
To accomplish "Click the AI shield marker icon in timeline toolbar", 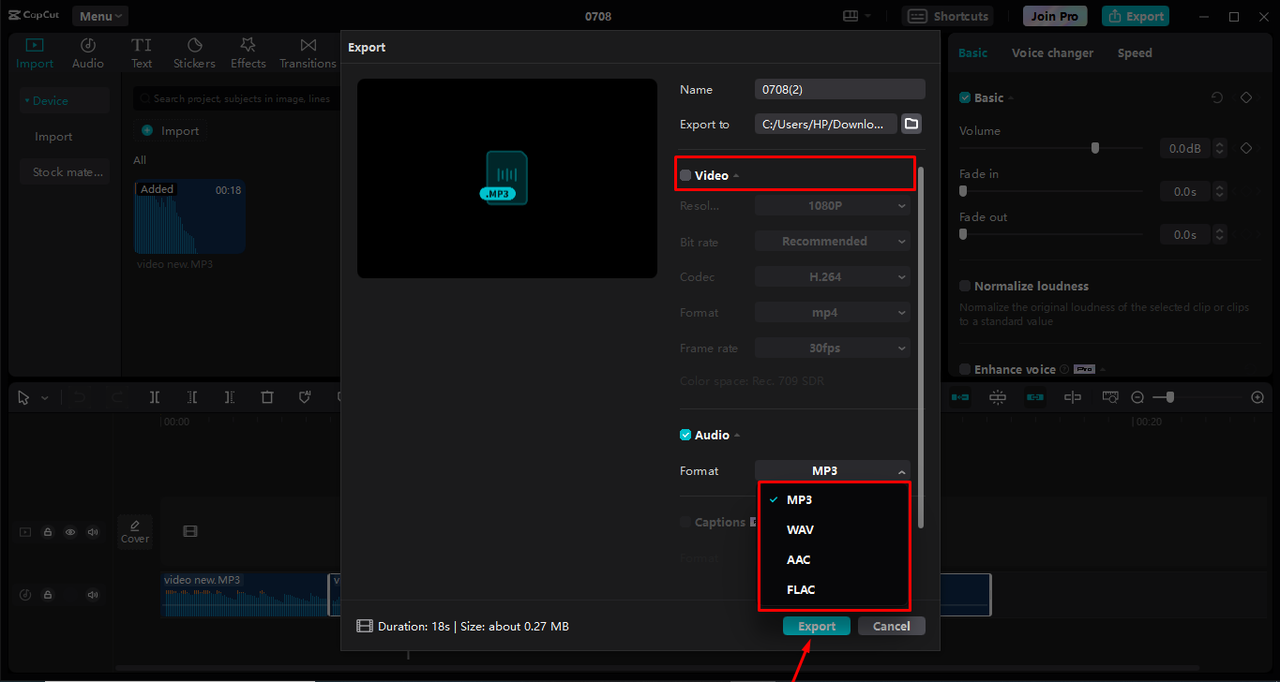I will click(305, 397).
